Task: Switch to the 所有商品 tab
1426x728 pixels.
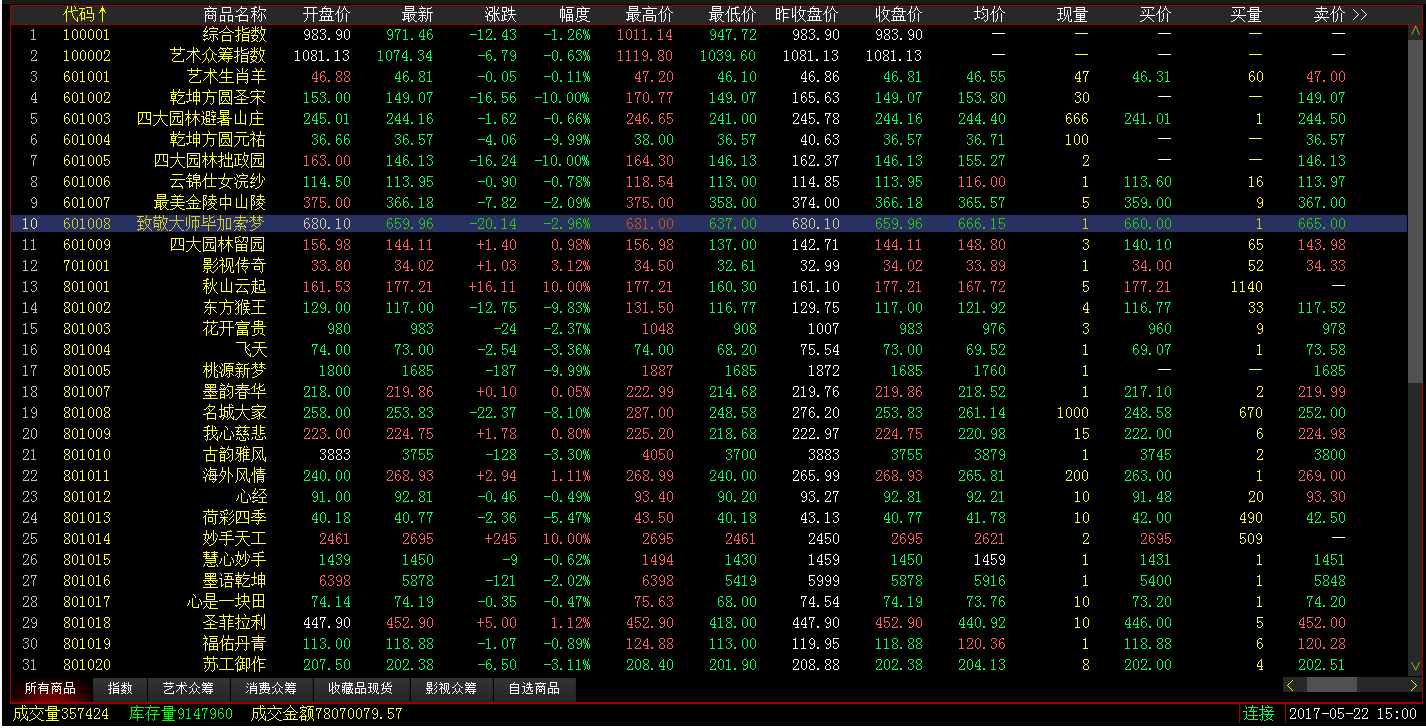Action: click(x=51, y=688)
